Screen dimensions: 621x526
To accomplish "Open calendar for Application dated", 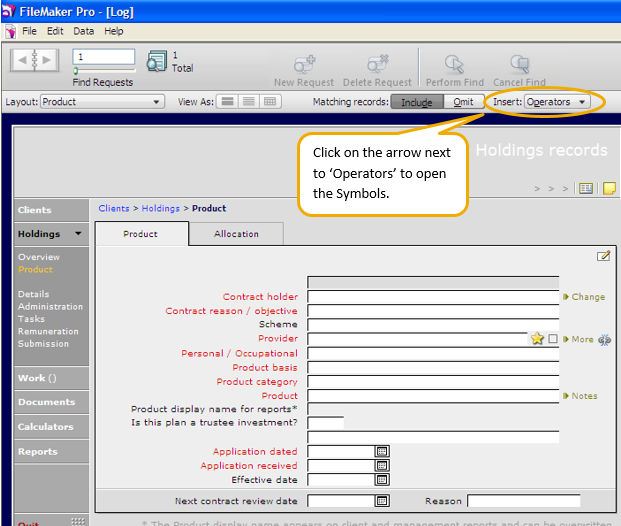I will point(382,451).
